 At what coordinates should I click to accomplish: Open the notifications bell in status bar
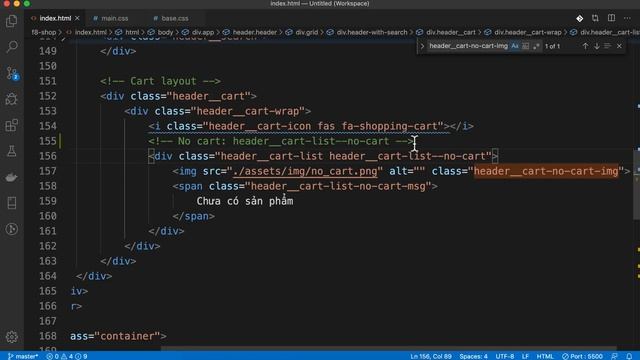click(x=629, y=356)
